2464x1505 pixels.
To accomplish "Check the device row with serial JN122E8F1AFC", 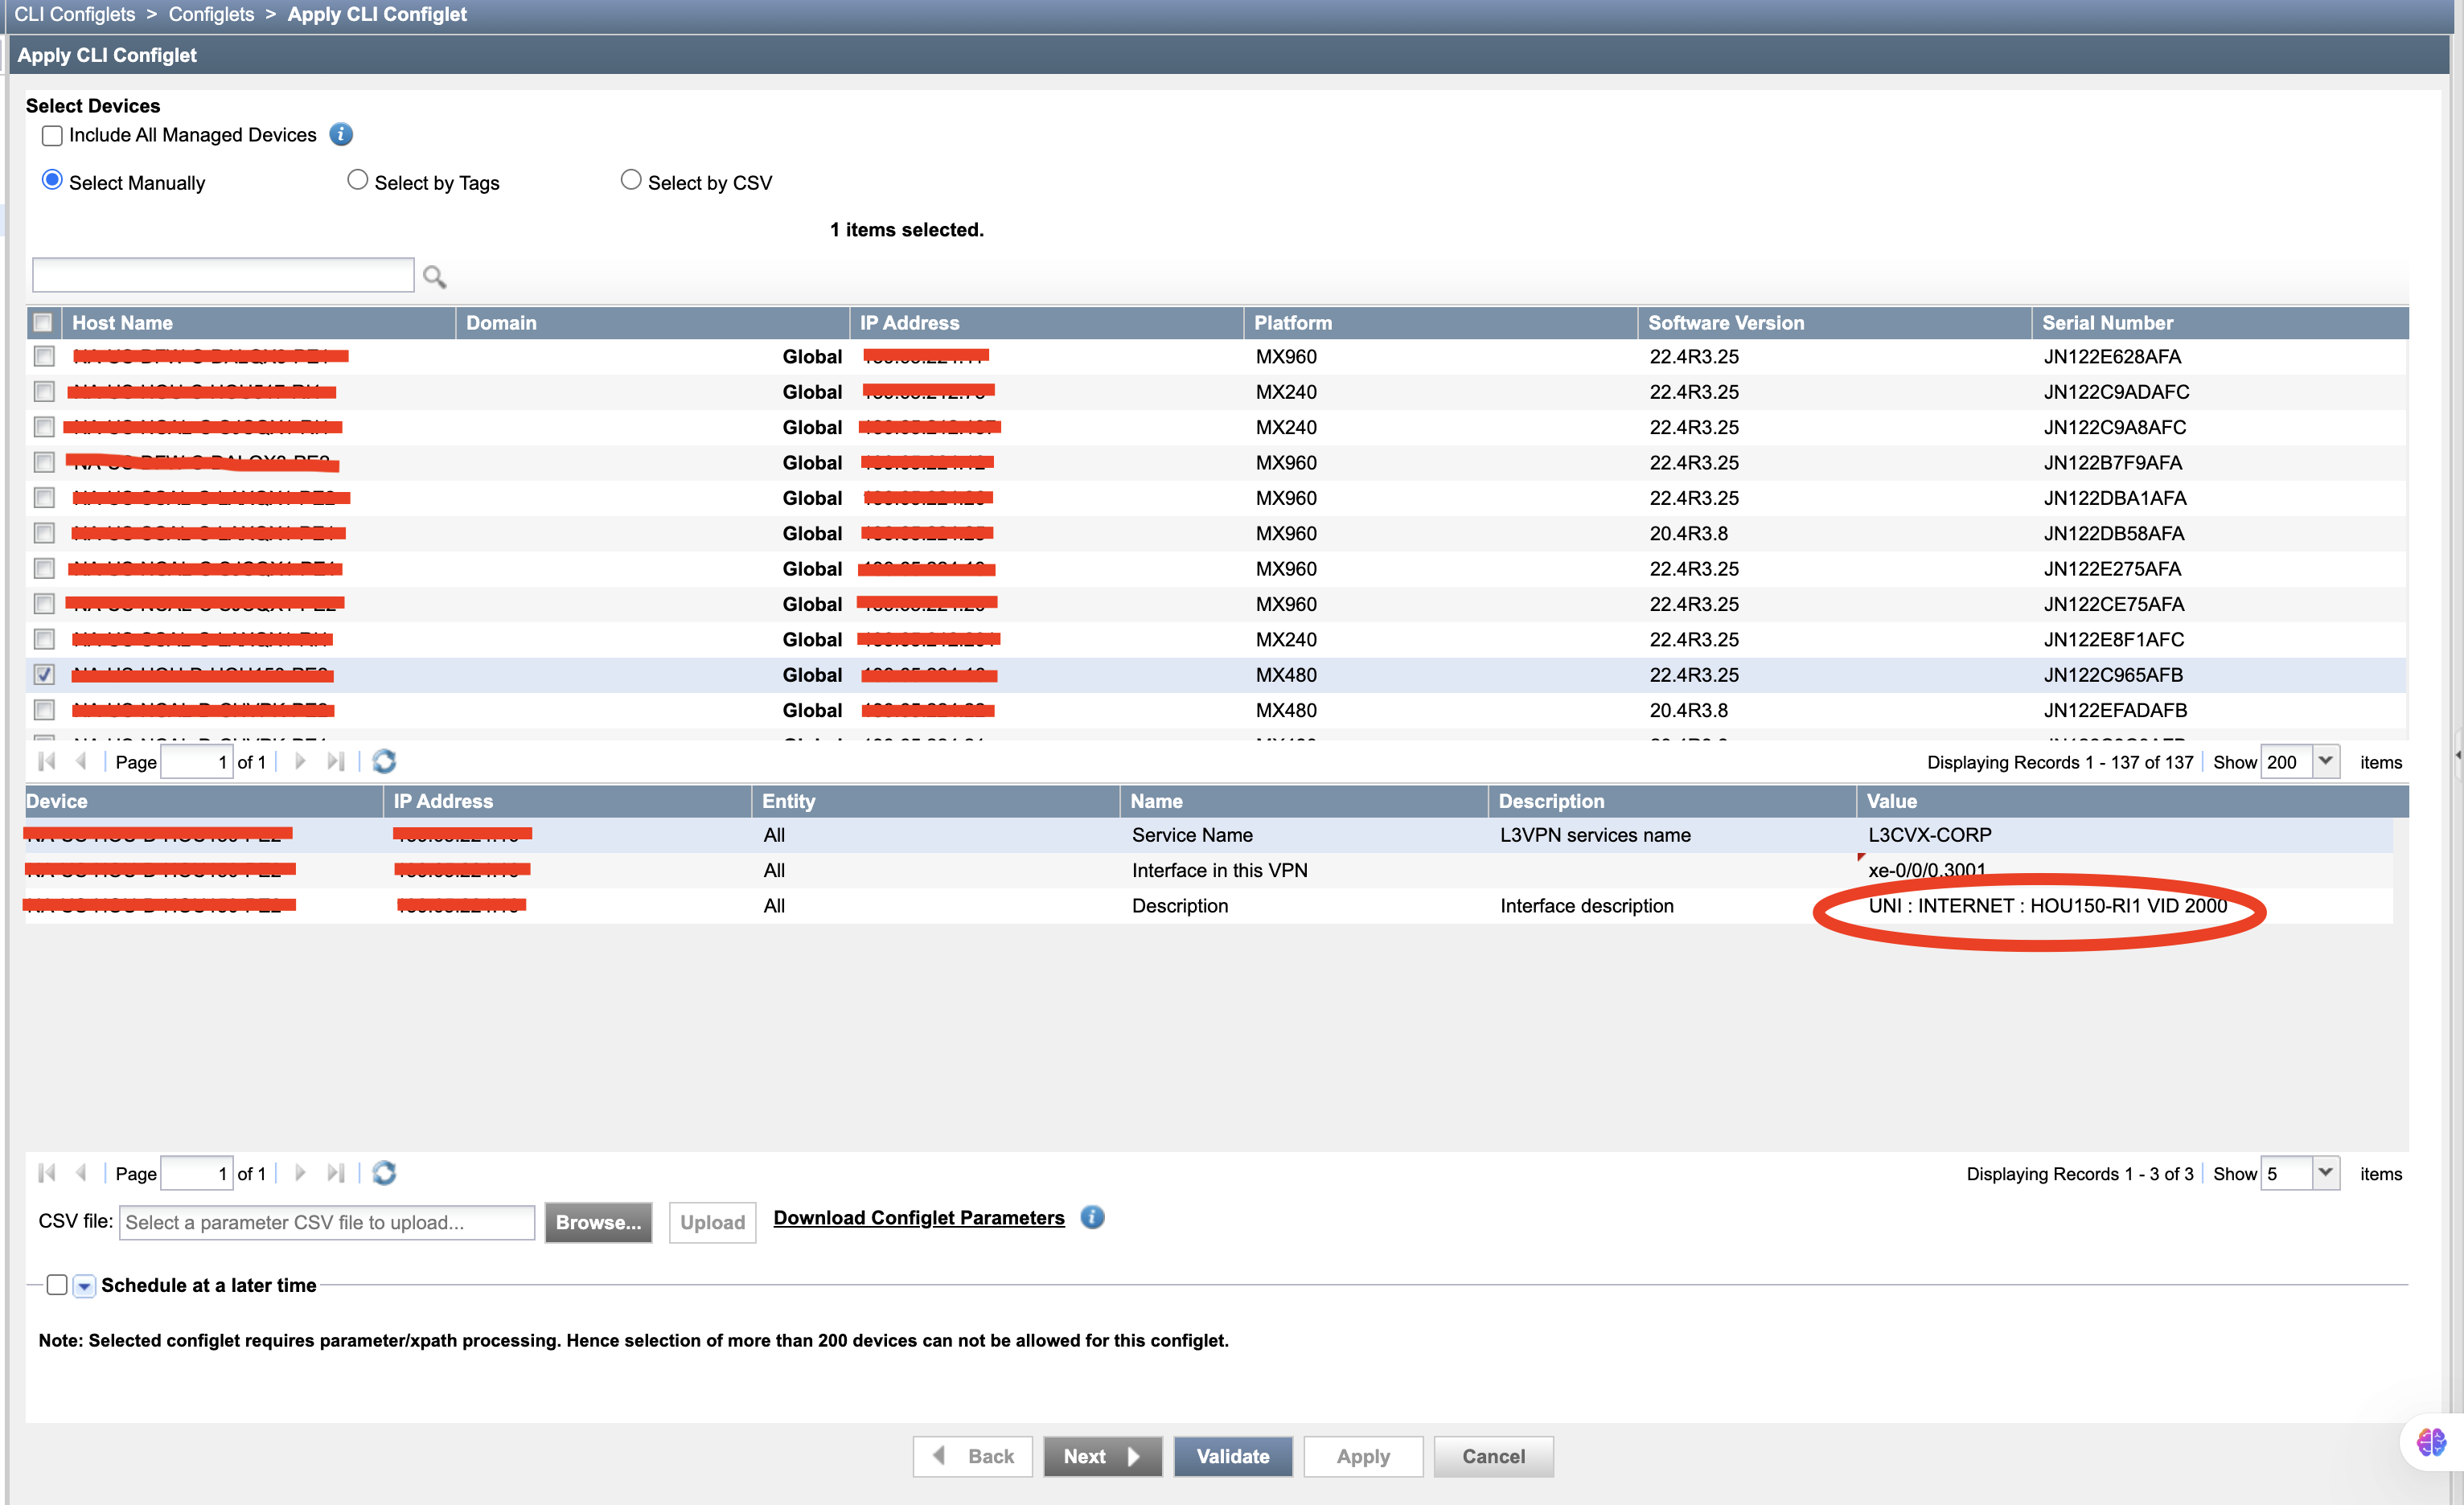I will (44, 638).
